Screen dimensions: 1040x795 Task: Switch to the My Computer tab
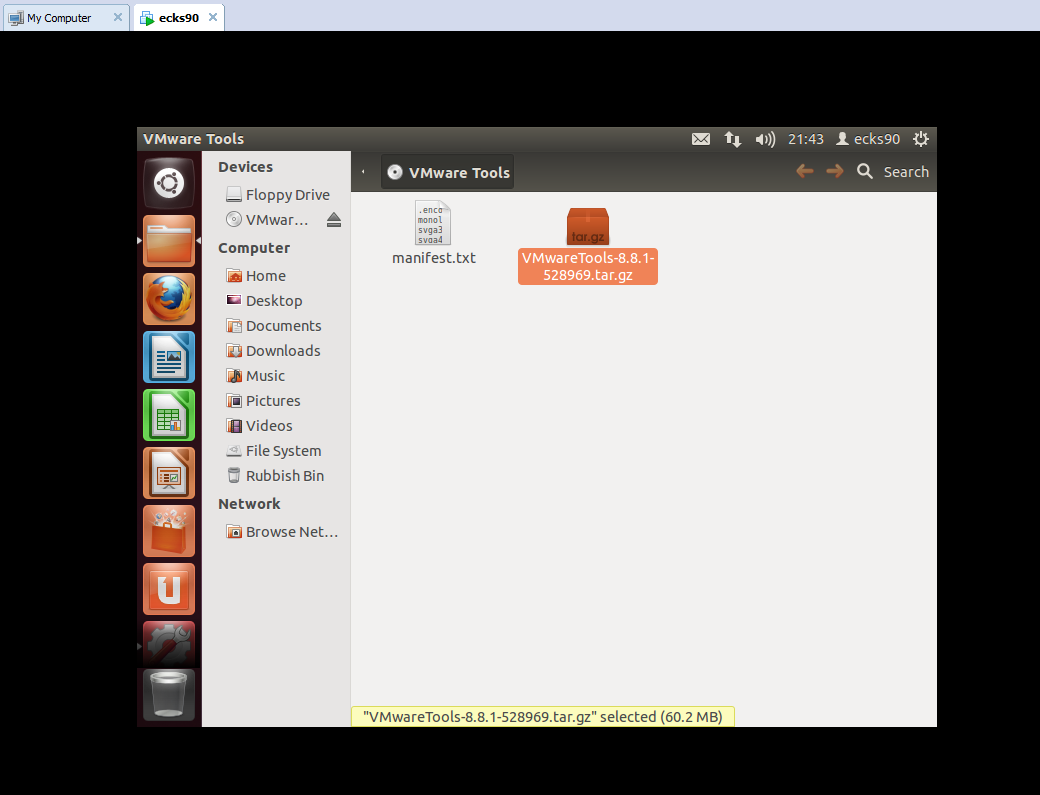(x=57, y=18)
